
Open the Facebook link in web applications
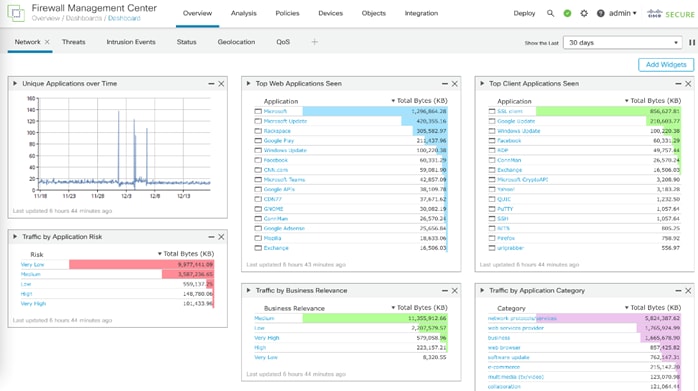(276, 160)
